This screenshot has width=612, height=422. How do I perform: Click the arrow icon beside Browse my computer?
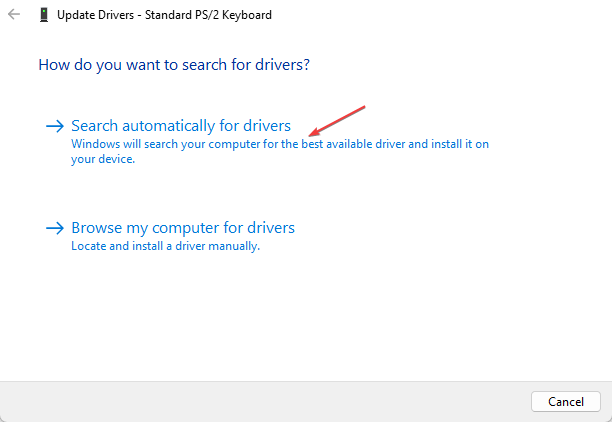coord(54,228)
